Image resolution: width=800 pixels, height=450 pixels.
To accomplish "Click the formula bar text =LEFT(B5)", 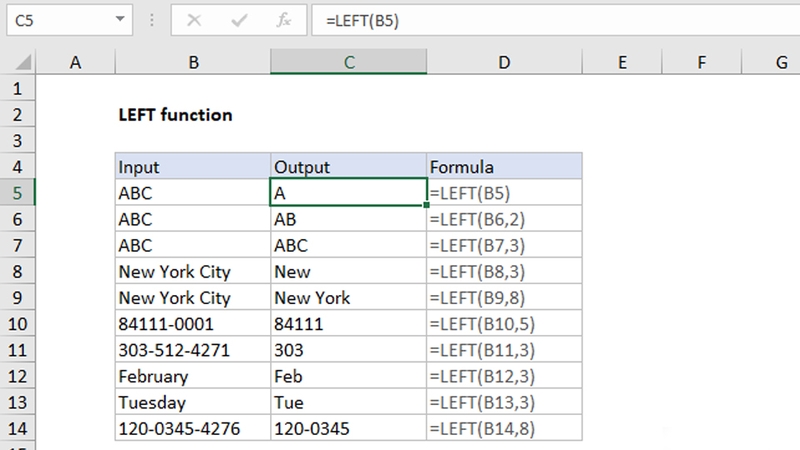I will [362, 21].
